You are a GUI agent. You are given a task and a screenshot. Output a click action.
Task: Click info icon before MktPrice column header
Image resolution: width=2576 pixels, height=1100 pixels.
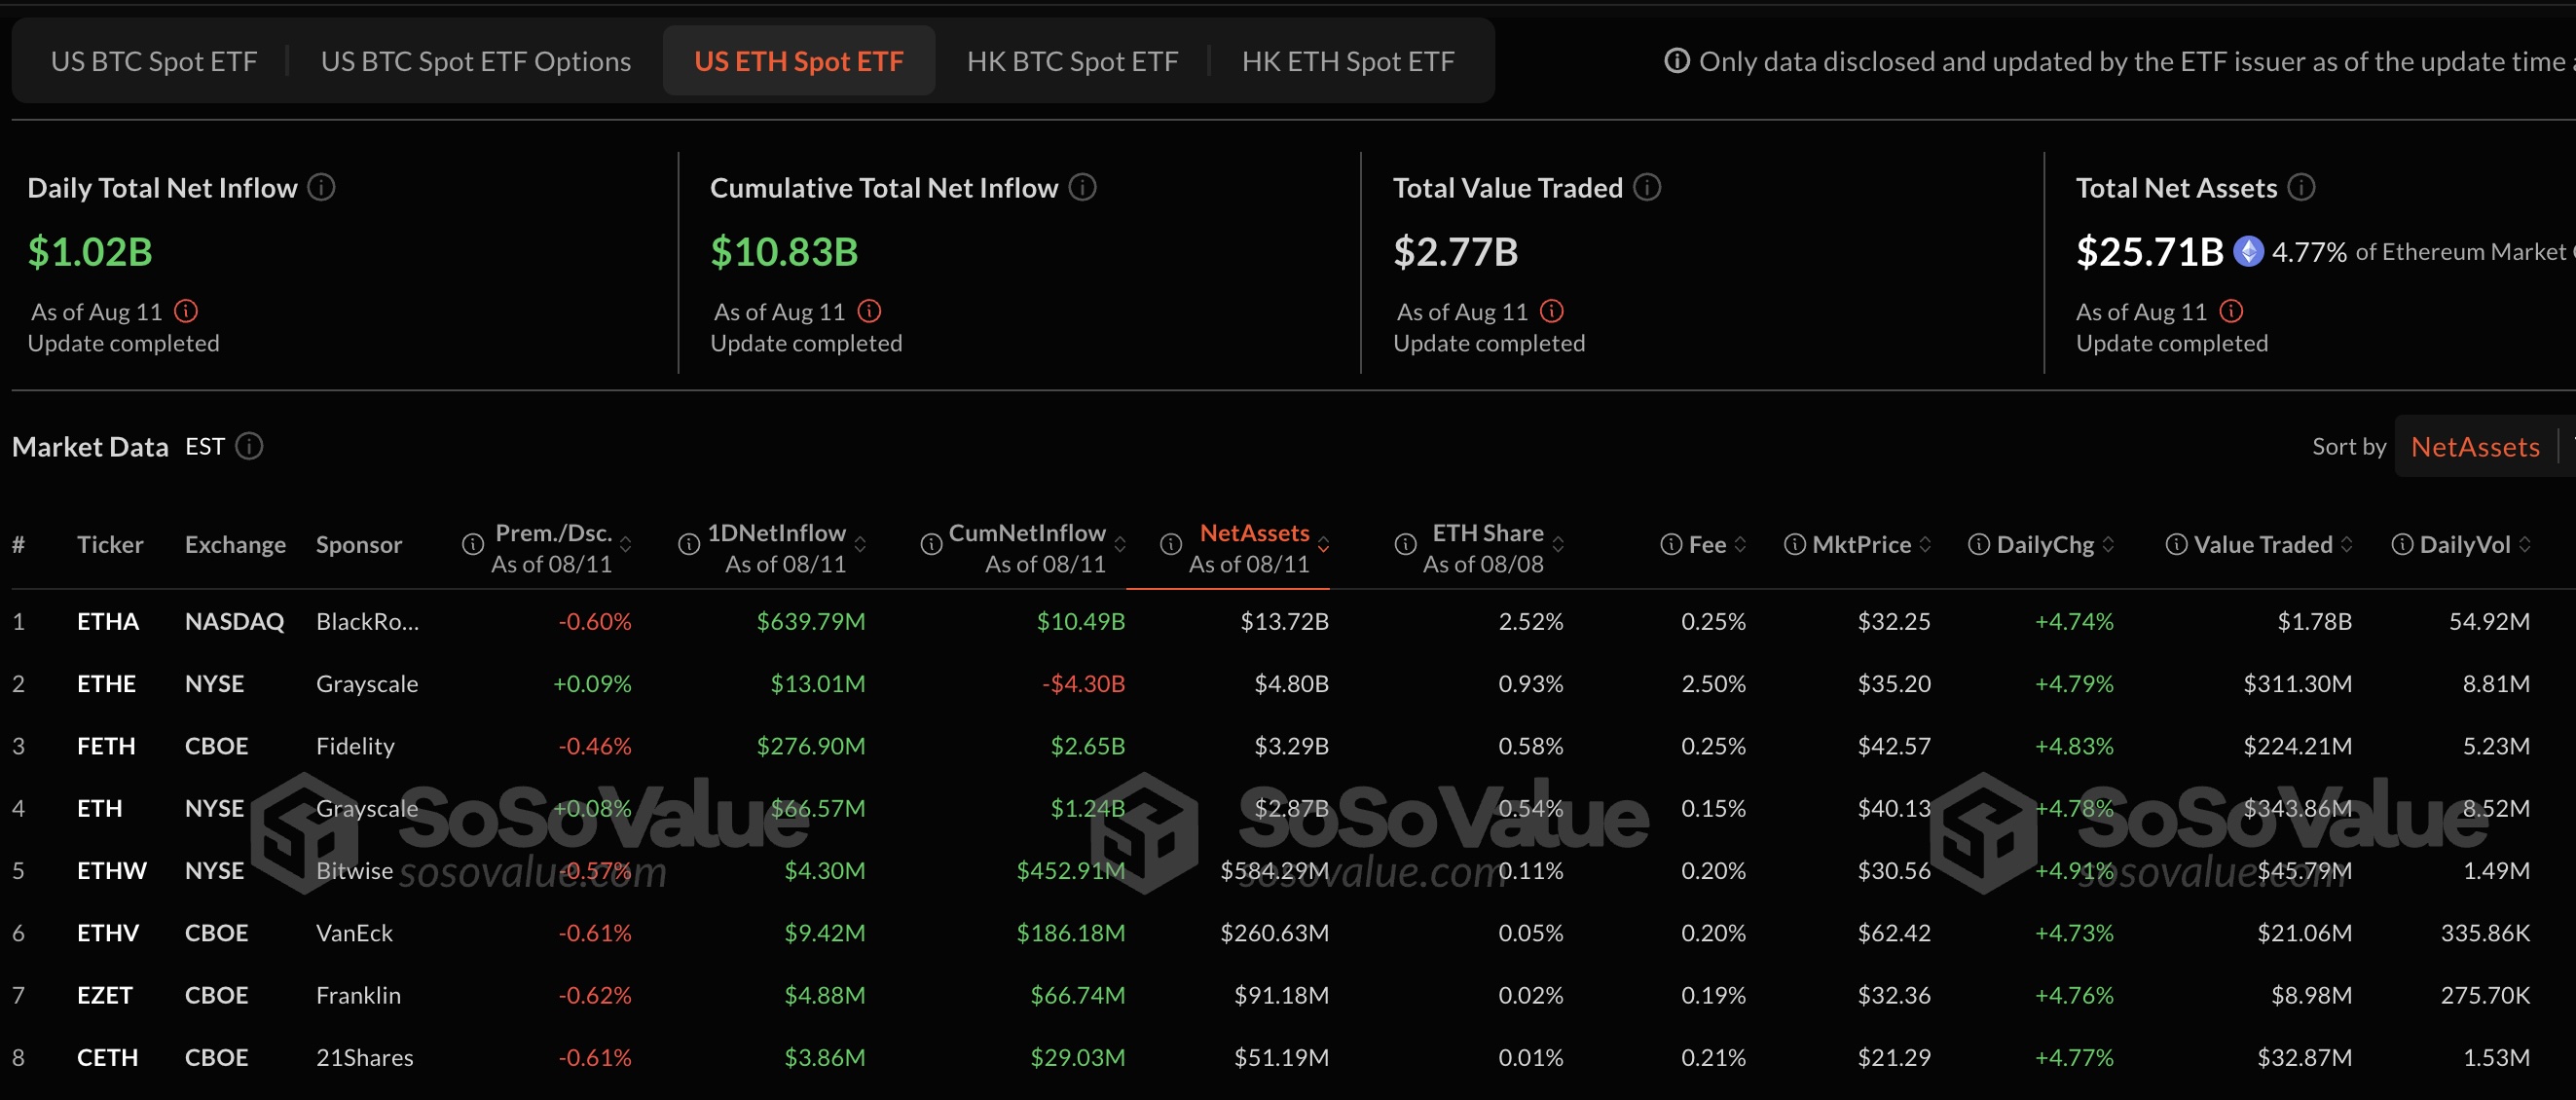(x=1795, y=544)
